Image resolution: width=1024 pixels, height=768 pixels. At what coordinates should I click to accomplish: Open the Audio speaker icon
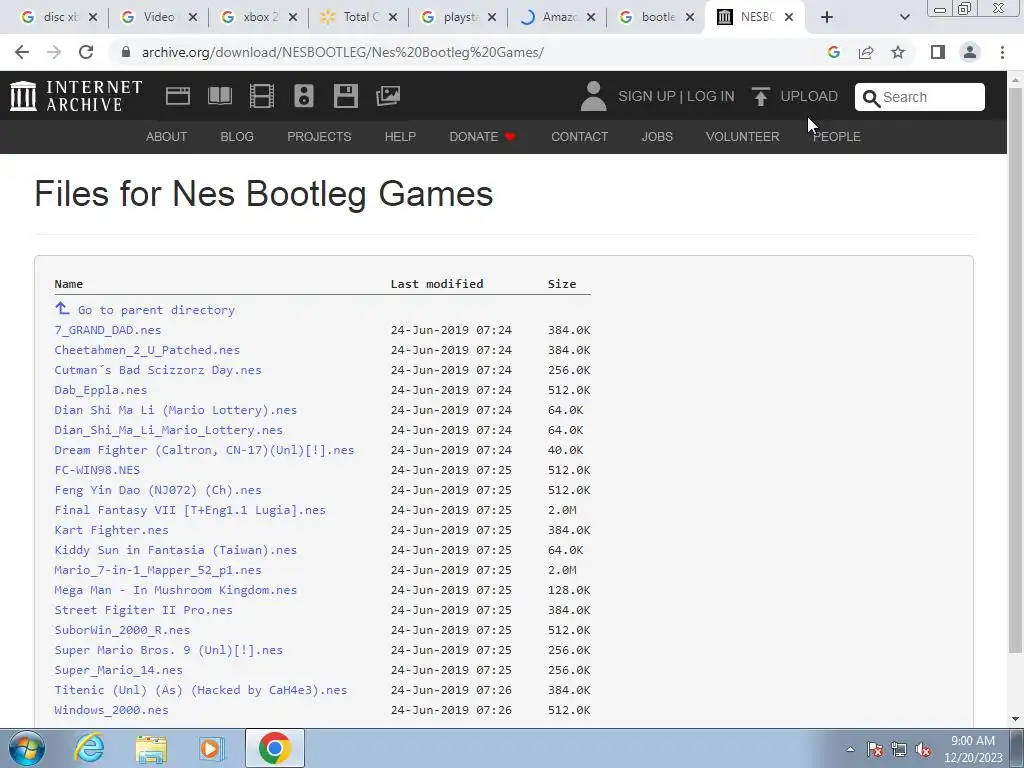pyautogui.click(x=304, y=96)
